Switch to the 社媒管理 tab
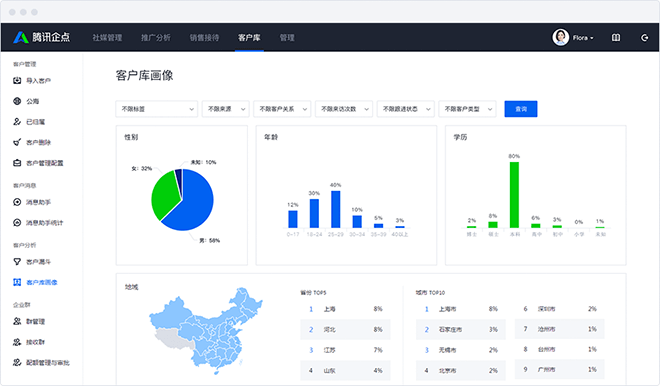Image resolution: width=660 pixels, height=386 pixels. [x=107, y=38]
